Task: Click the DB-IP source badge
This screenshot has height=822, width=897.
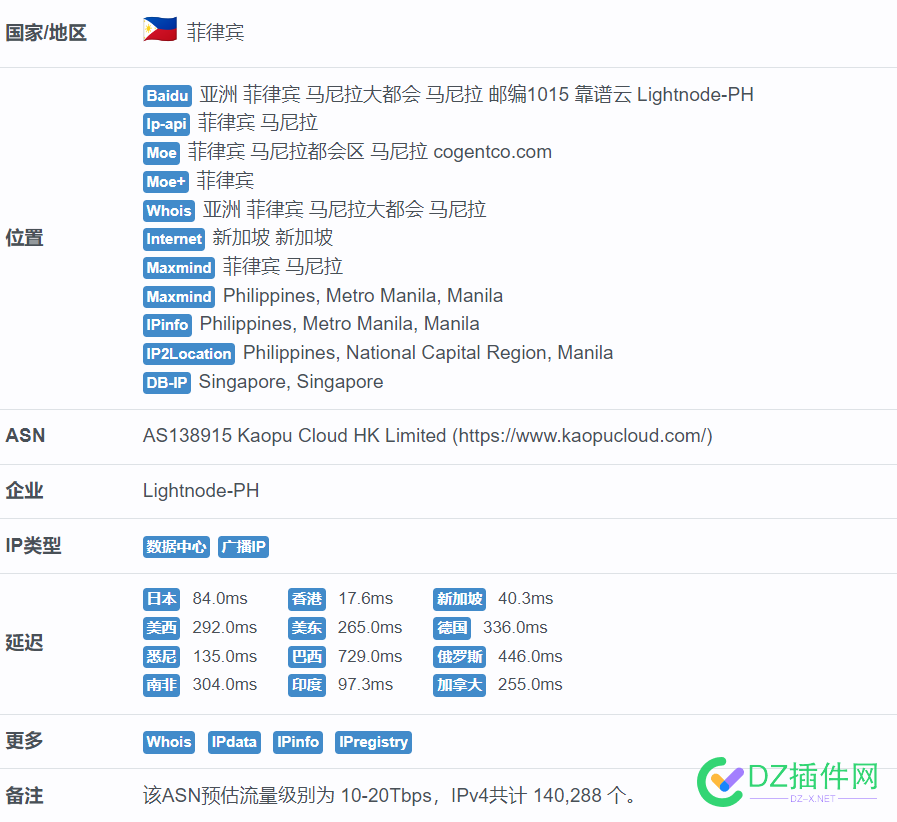Action: [166, 383]
